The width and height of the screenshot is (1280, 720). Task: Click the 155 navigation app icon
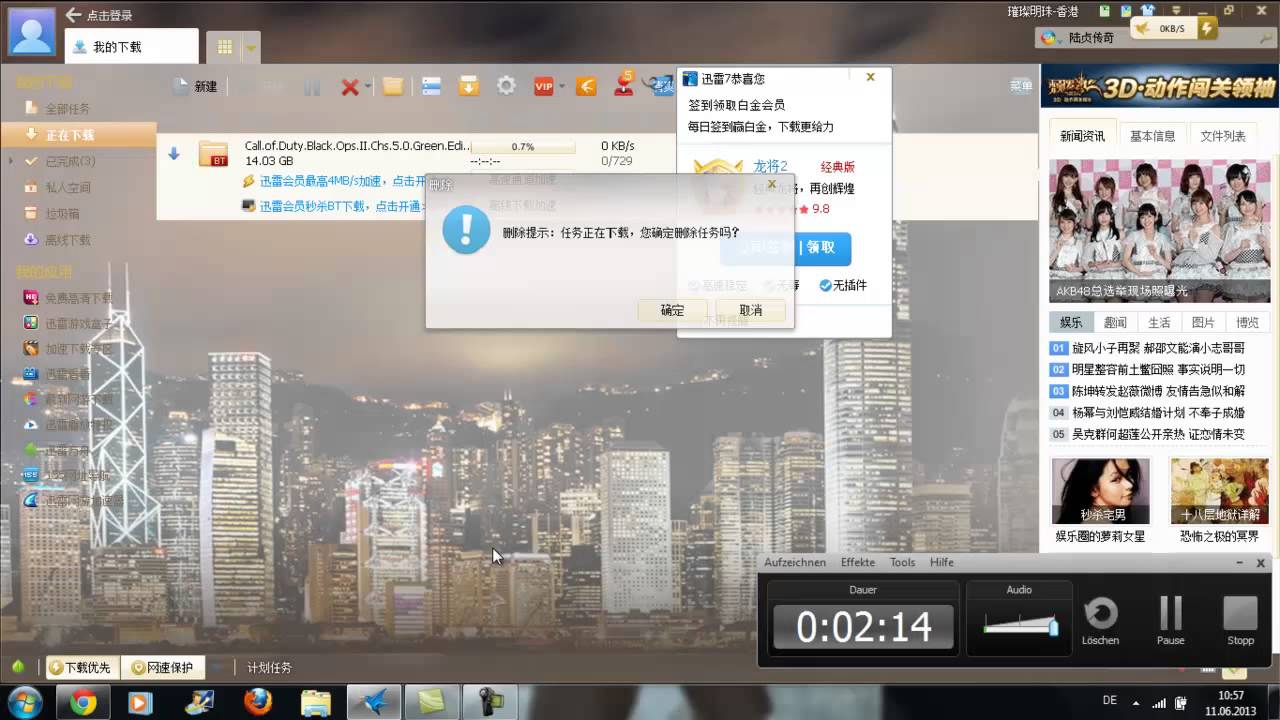pyautogui.click(x=31, y=475)
